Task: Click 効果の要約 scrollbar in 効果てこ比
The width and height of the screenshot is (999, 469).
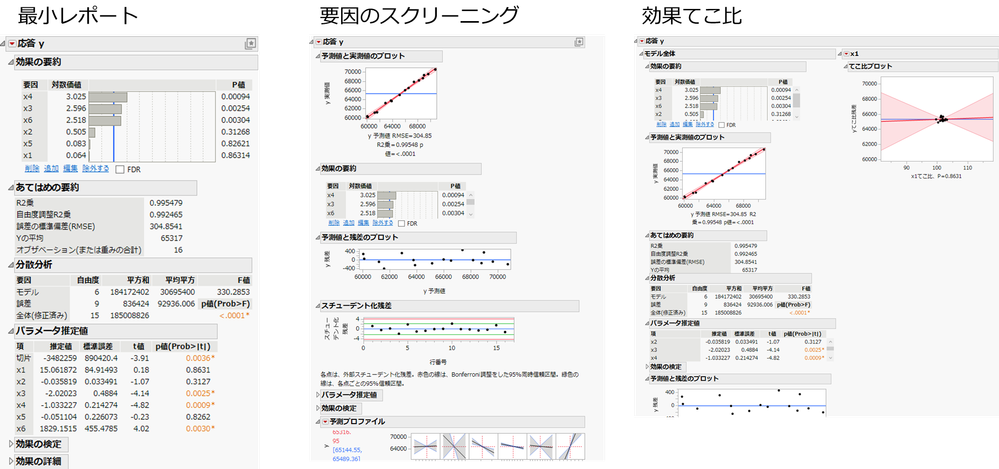Action: (796, 103)
